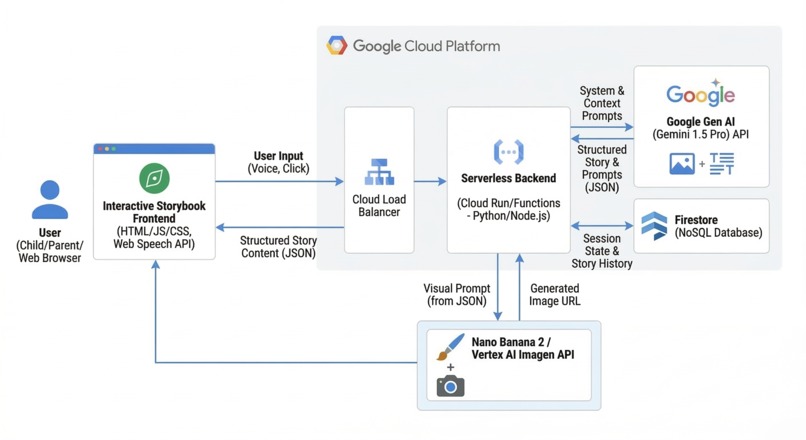Click 'Session State & Story History' label
Viewport: 806px width, 440px height.
pos(602,251)
